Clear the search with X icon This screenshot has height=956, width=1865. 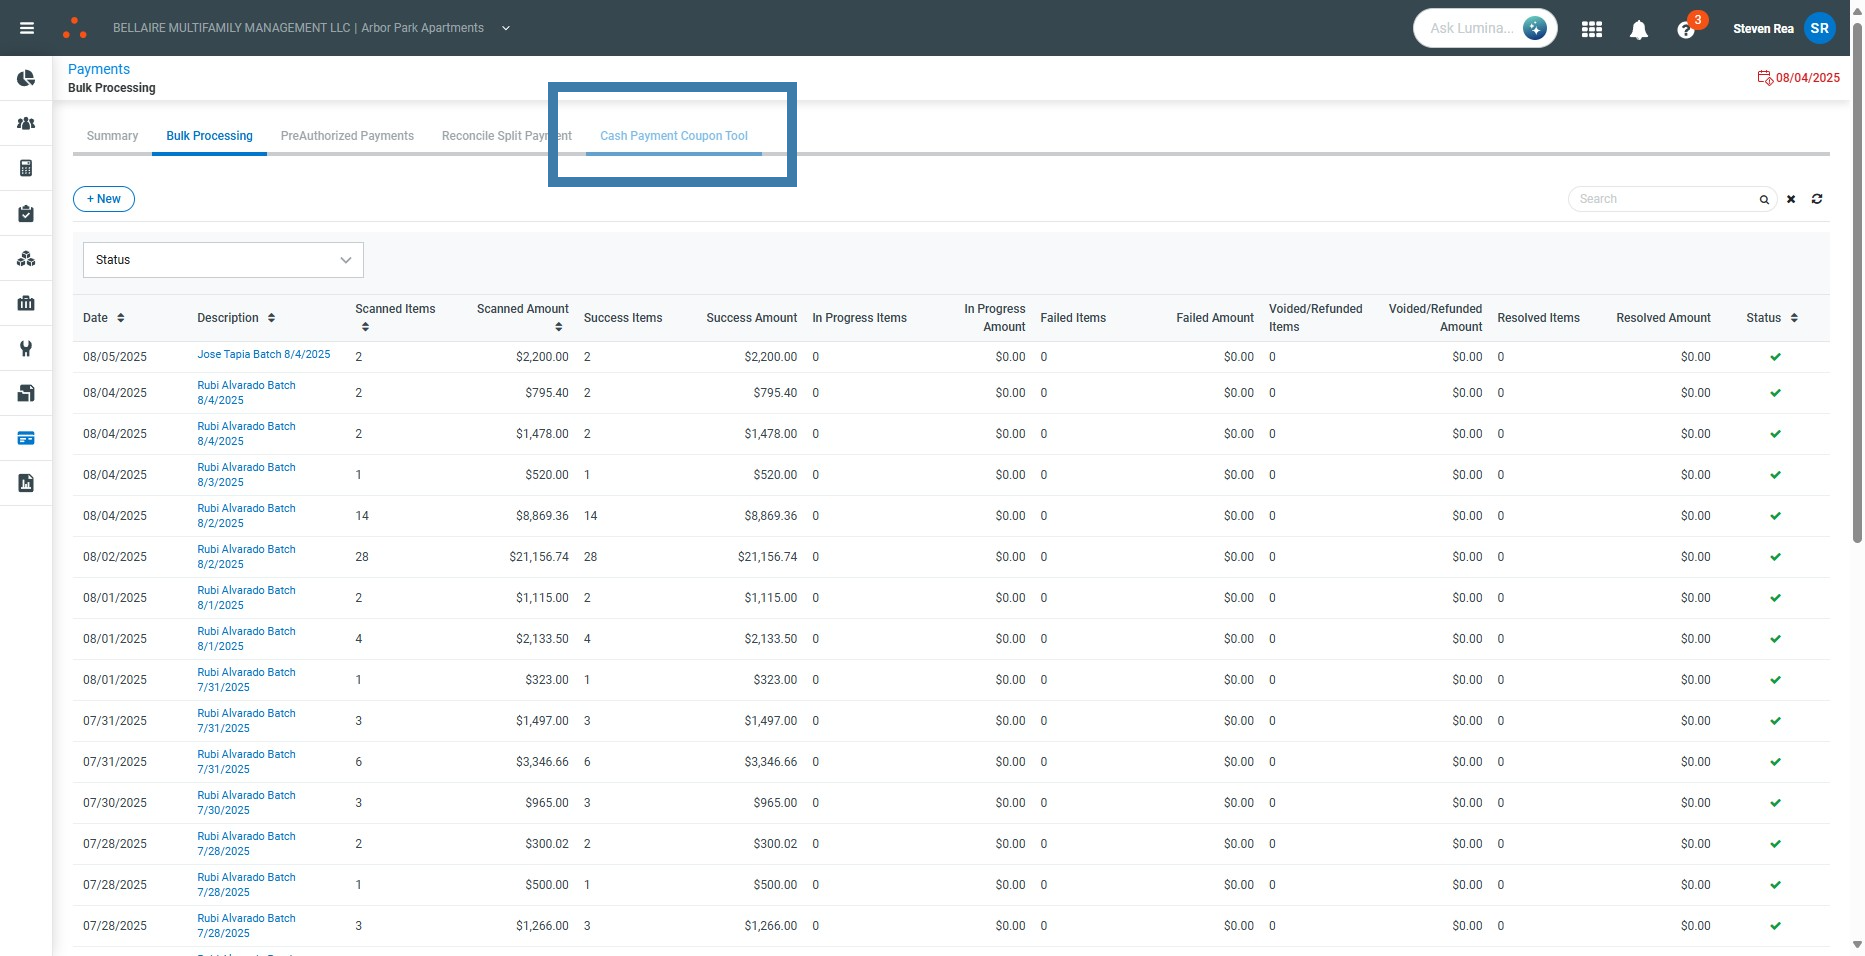coord(1791,199)
